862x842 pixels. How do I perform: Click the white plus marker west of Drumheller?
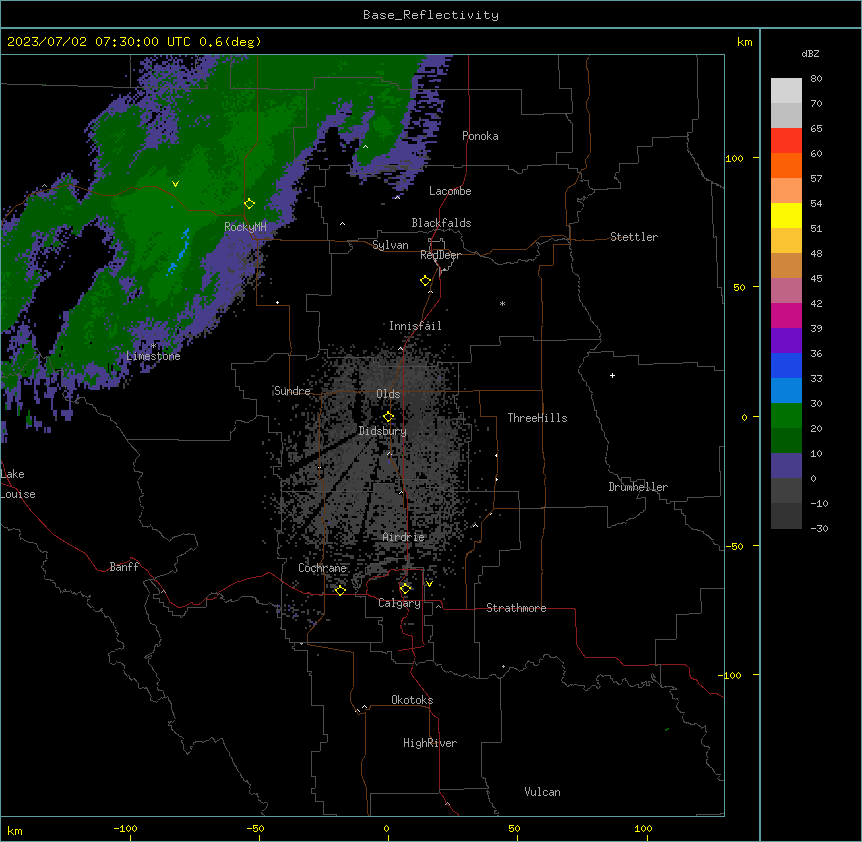coord(612,375)
